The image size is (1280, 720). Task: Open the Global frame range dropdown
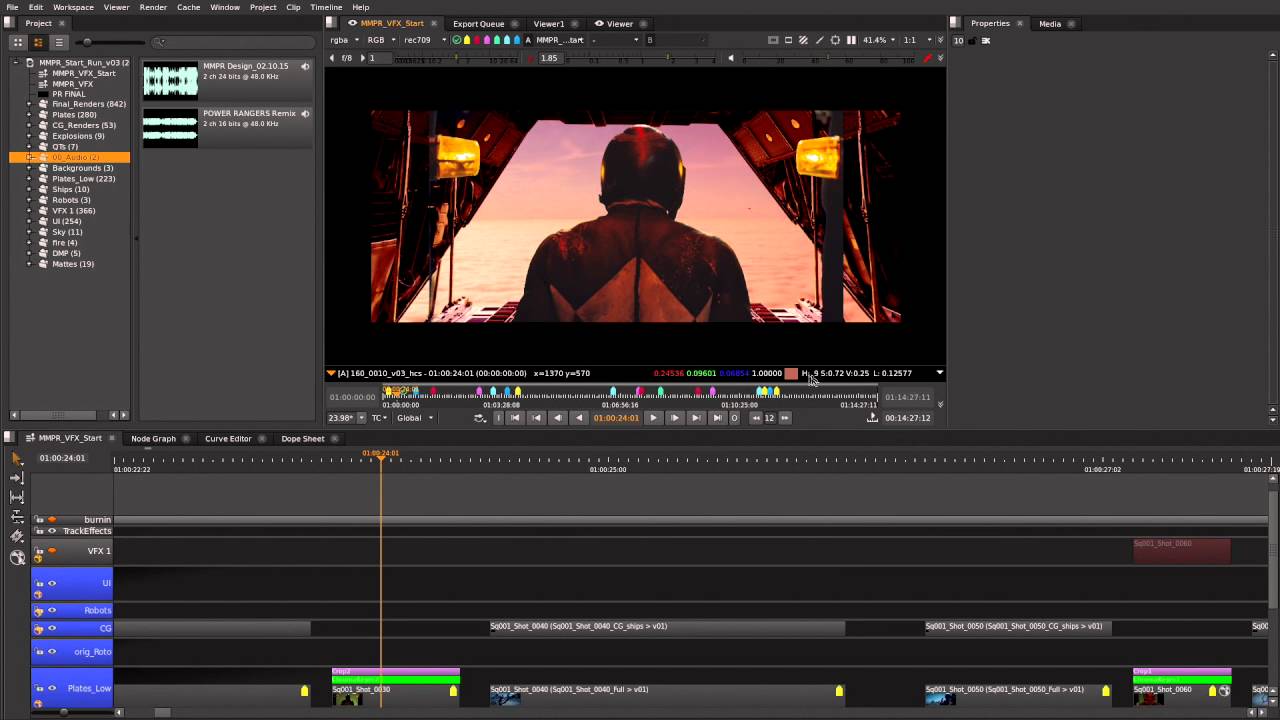[x=415, y=418]
